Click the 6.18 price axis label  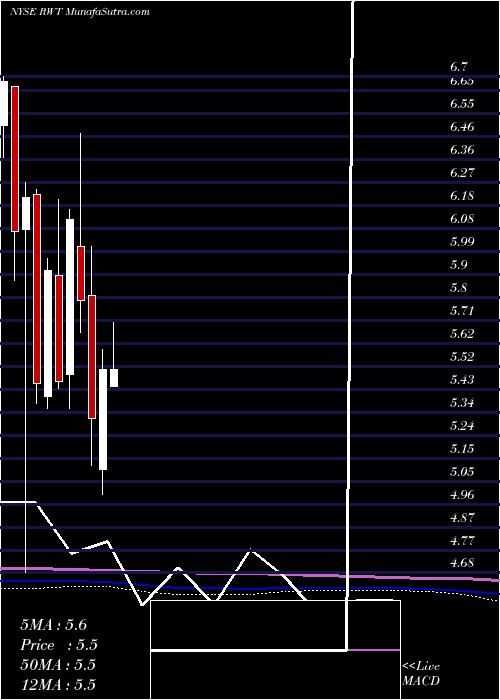coord(461,196)
